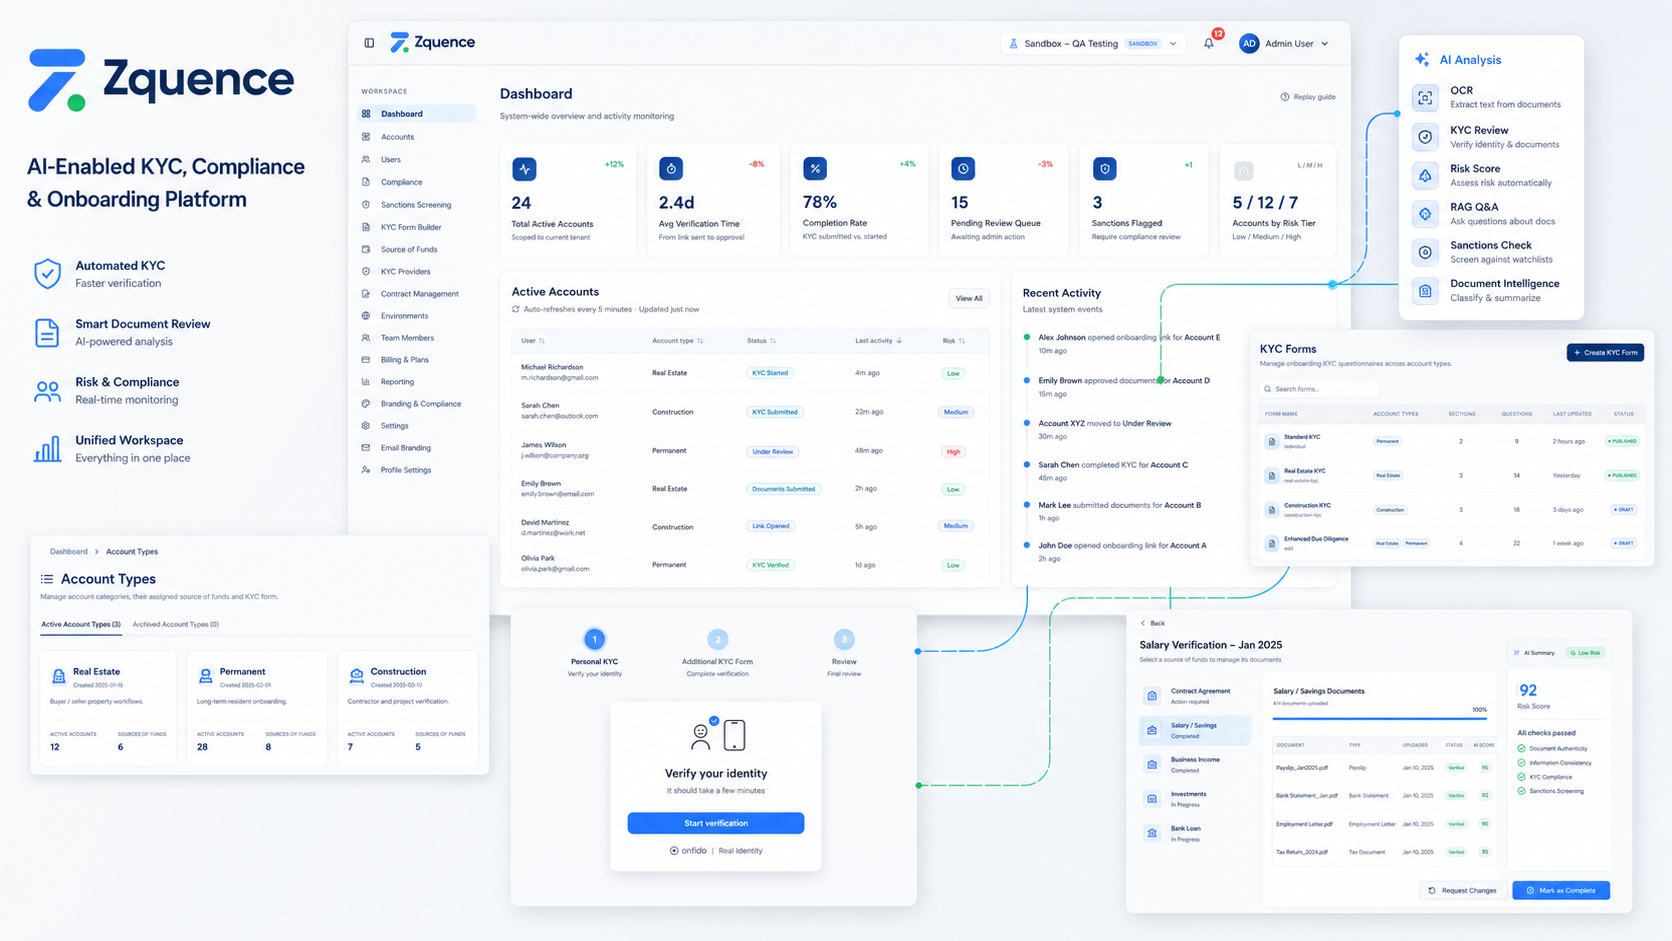Click the Start verification button
This screenshot has height=941, width=1672.
point(716,823)
